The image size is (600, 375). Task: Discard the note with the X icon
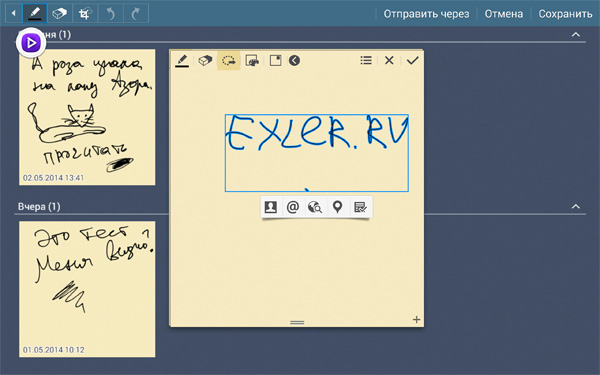click(x=389, y=60)
